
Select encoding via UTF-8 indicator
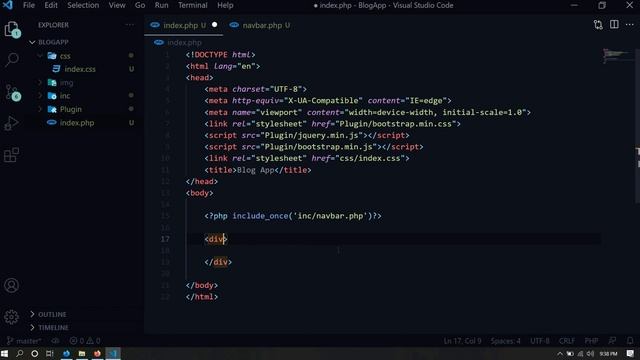pyautogui.click(x=540, y=340)
